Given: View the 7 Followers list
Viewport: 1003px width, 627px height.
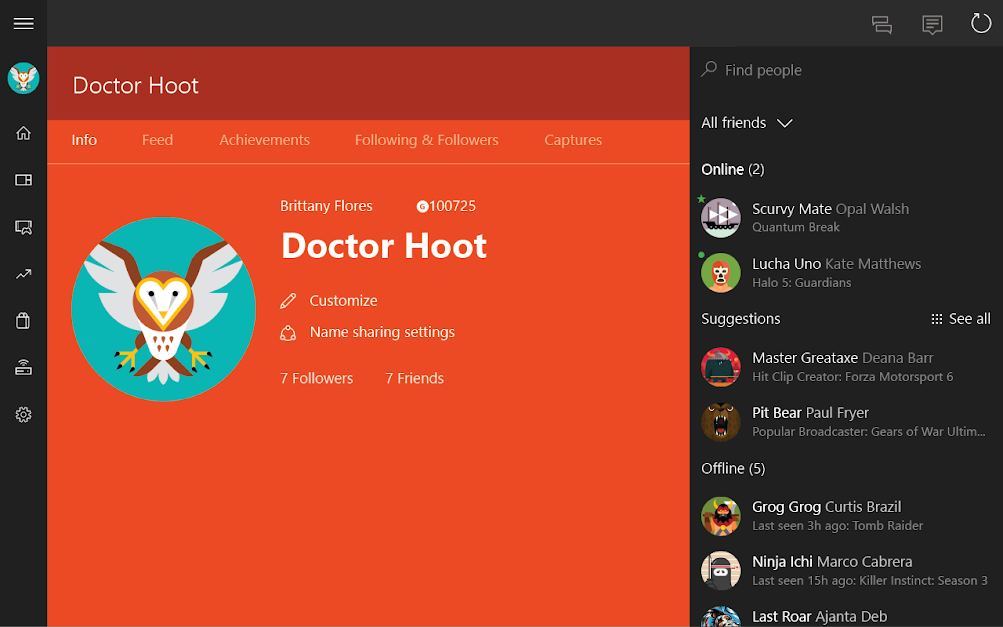Looking at the screenshot, I should (316, 378).
